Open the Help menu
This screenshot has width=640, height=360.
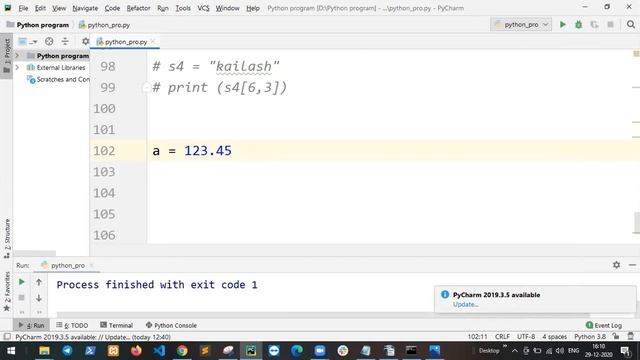[253, 8]
